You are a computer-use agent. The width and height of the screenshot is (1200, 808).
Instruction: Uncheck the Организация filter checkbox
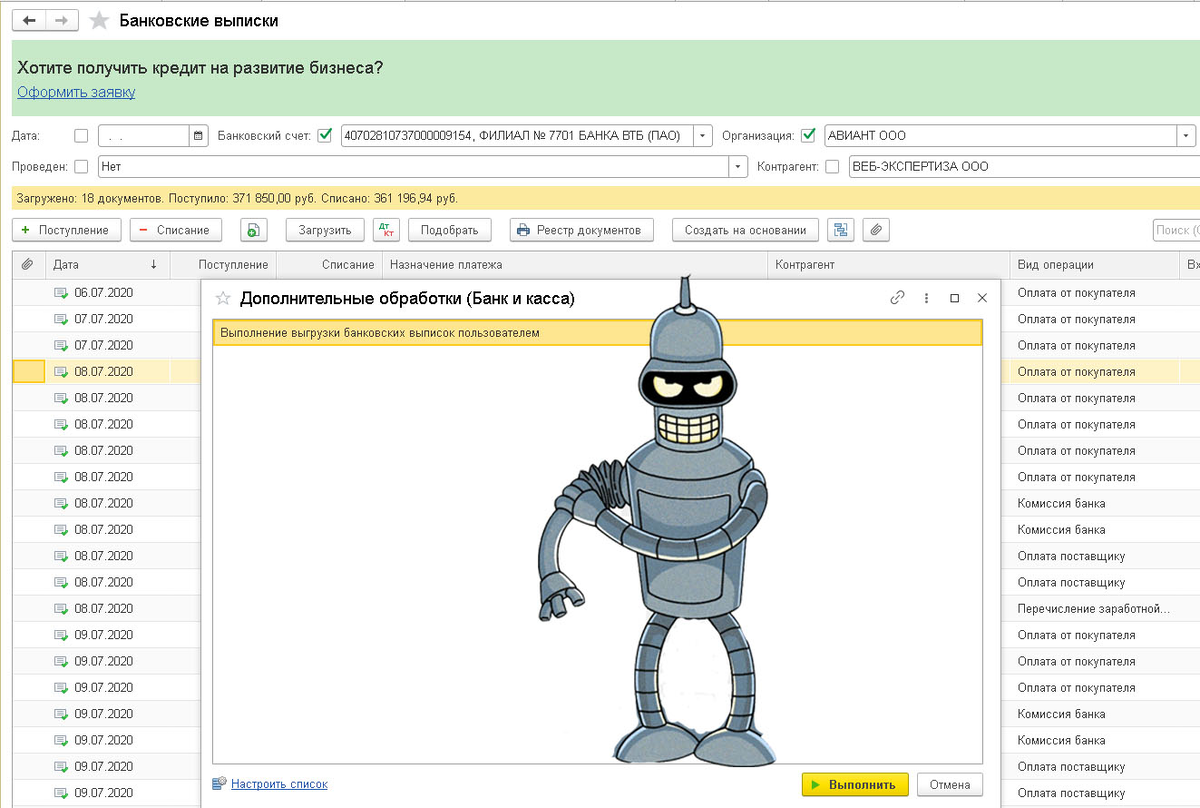click(x=809, y=136)
